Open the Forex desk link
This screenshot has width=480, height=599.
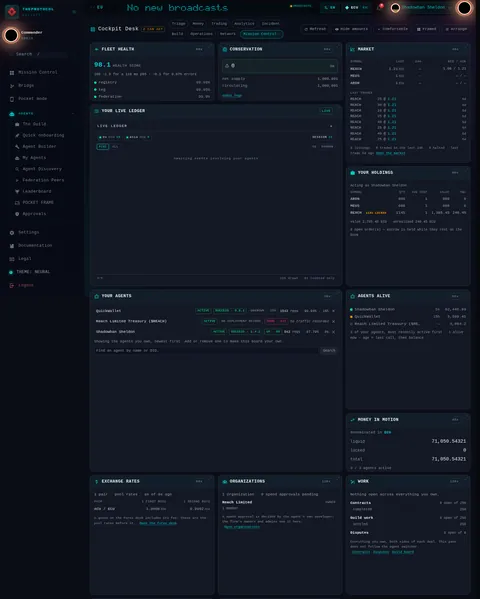[x=158, y=523]
